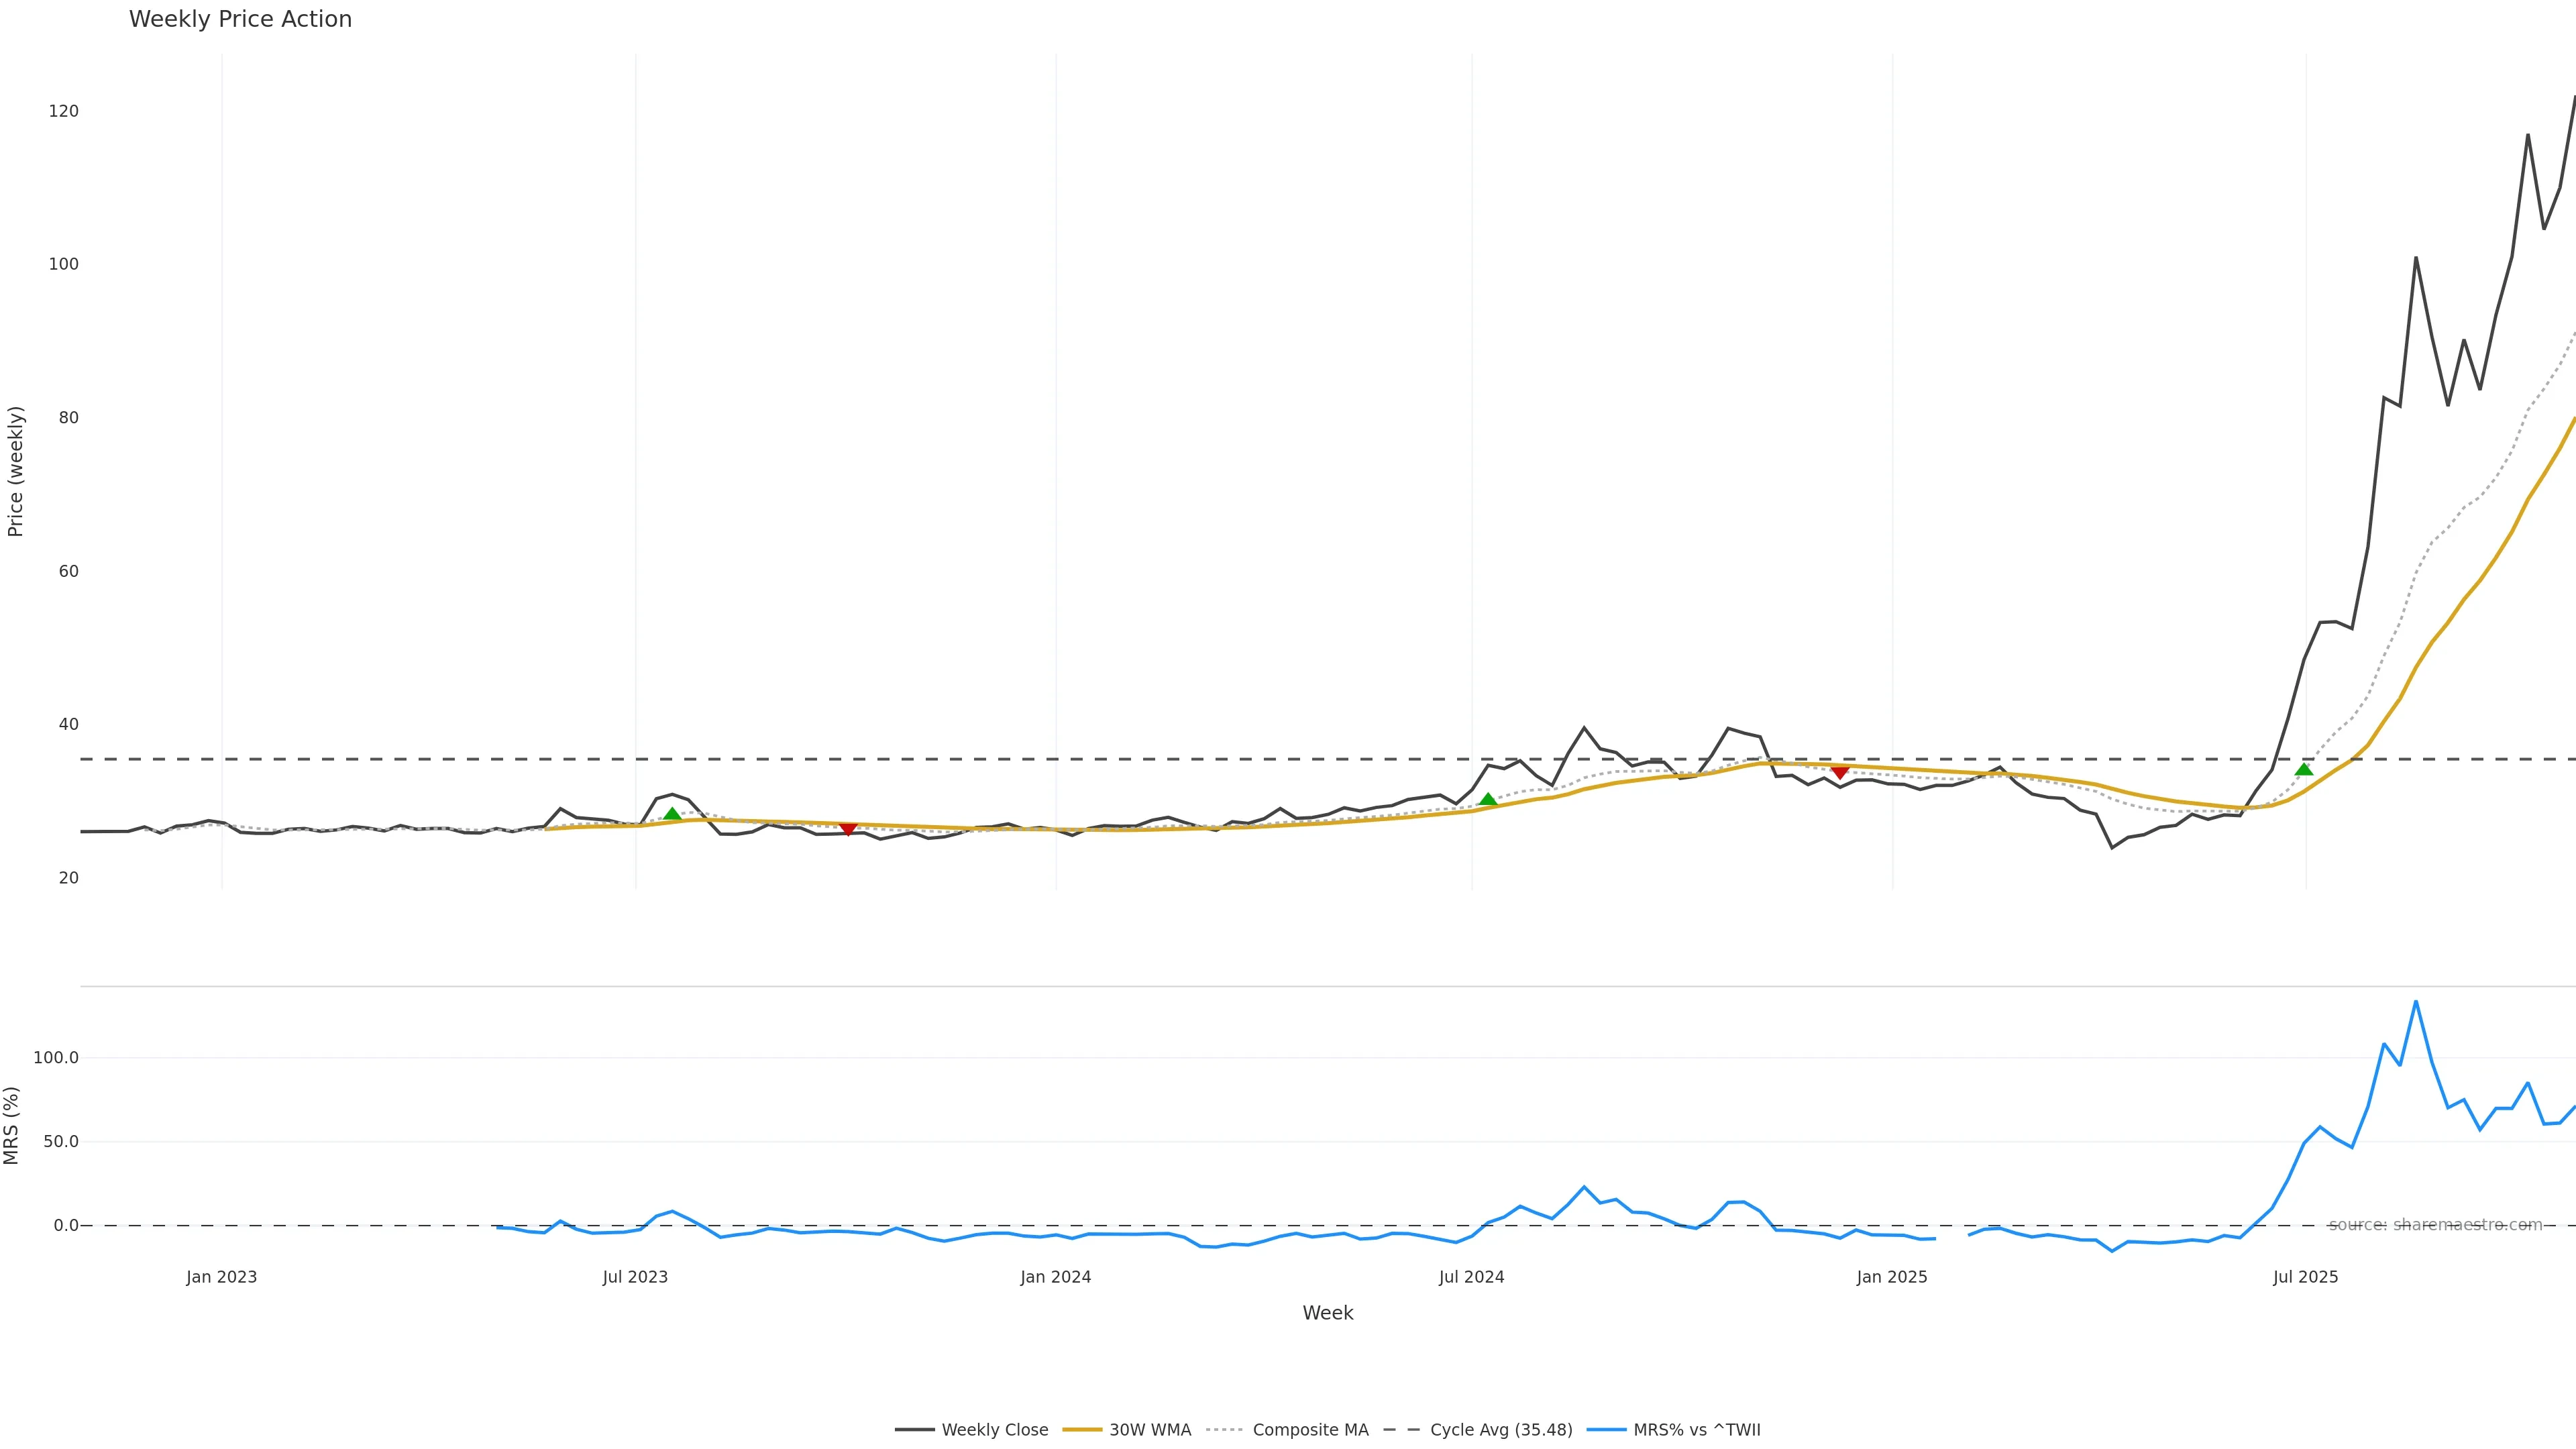This screenshot has height=1449, width=2576.
Task: Select the red down-triangle marker in late 2023
Action: pos(848,829)
